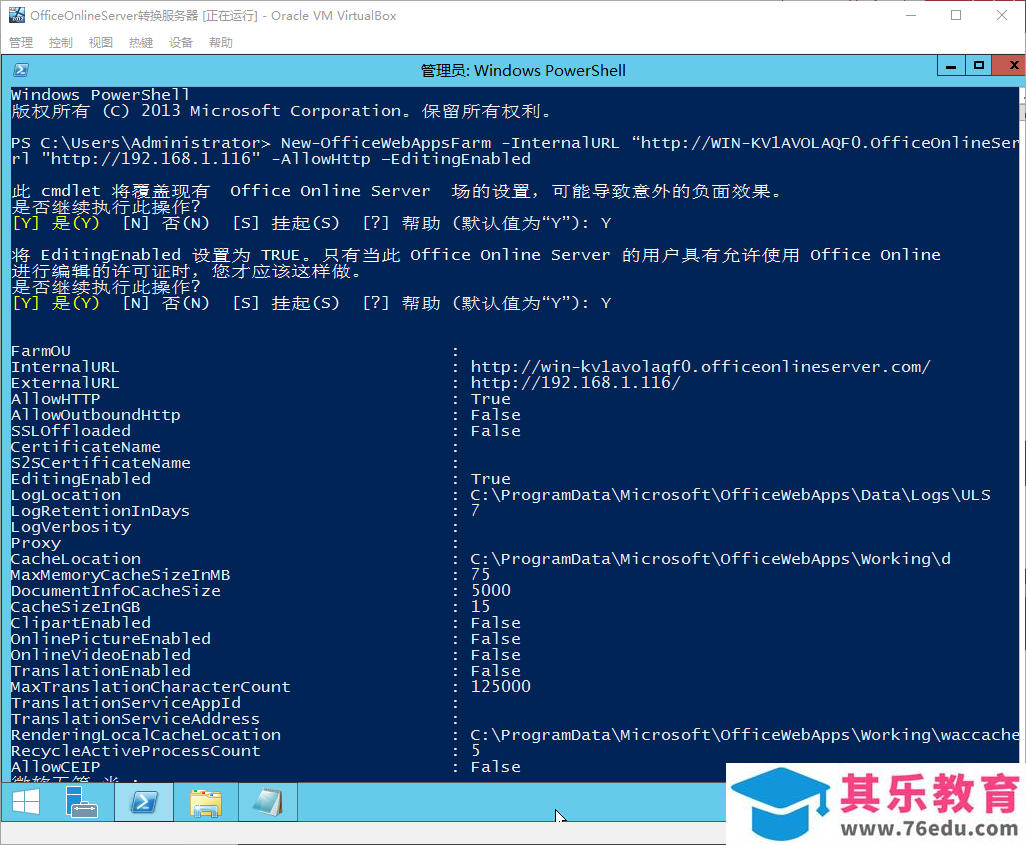
Task: Minimize the VirtualBox window
Action: [x=911, y=15]
